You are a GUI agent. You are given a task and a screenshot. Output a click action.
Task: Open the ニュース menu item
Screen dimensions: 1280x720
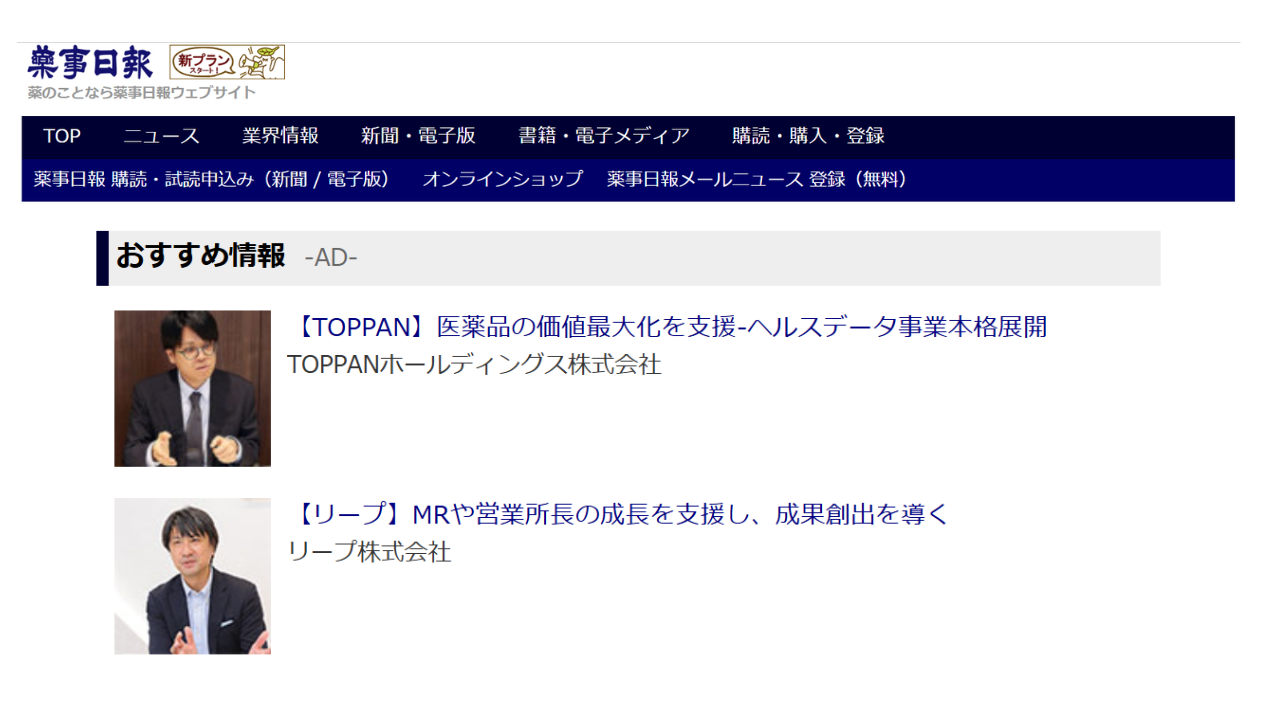click(161, 136)
